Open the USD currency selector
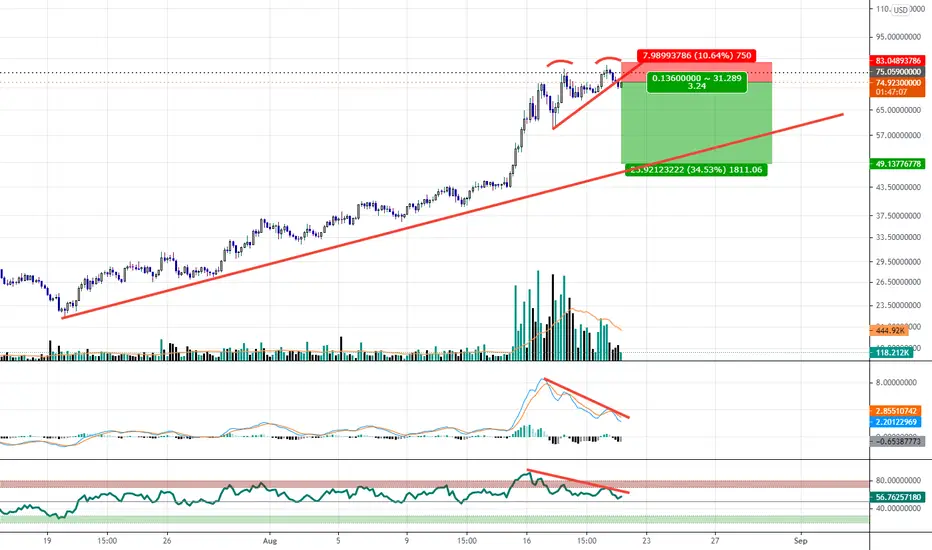 click(x=900, y=10)
